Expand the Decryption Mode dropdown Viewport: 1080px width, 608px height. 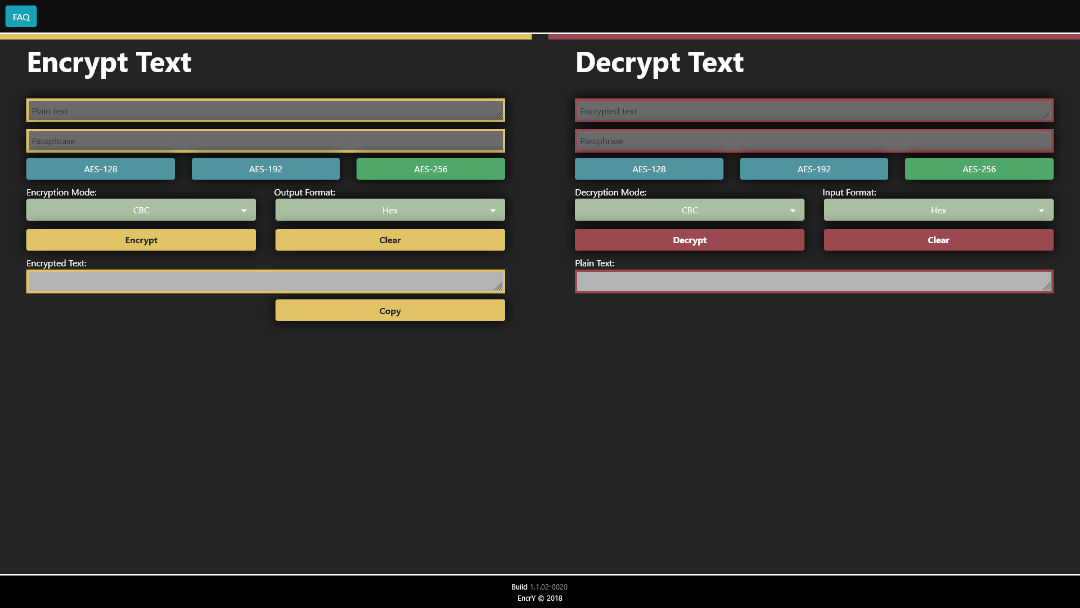coord(689,210)
